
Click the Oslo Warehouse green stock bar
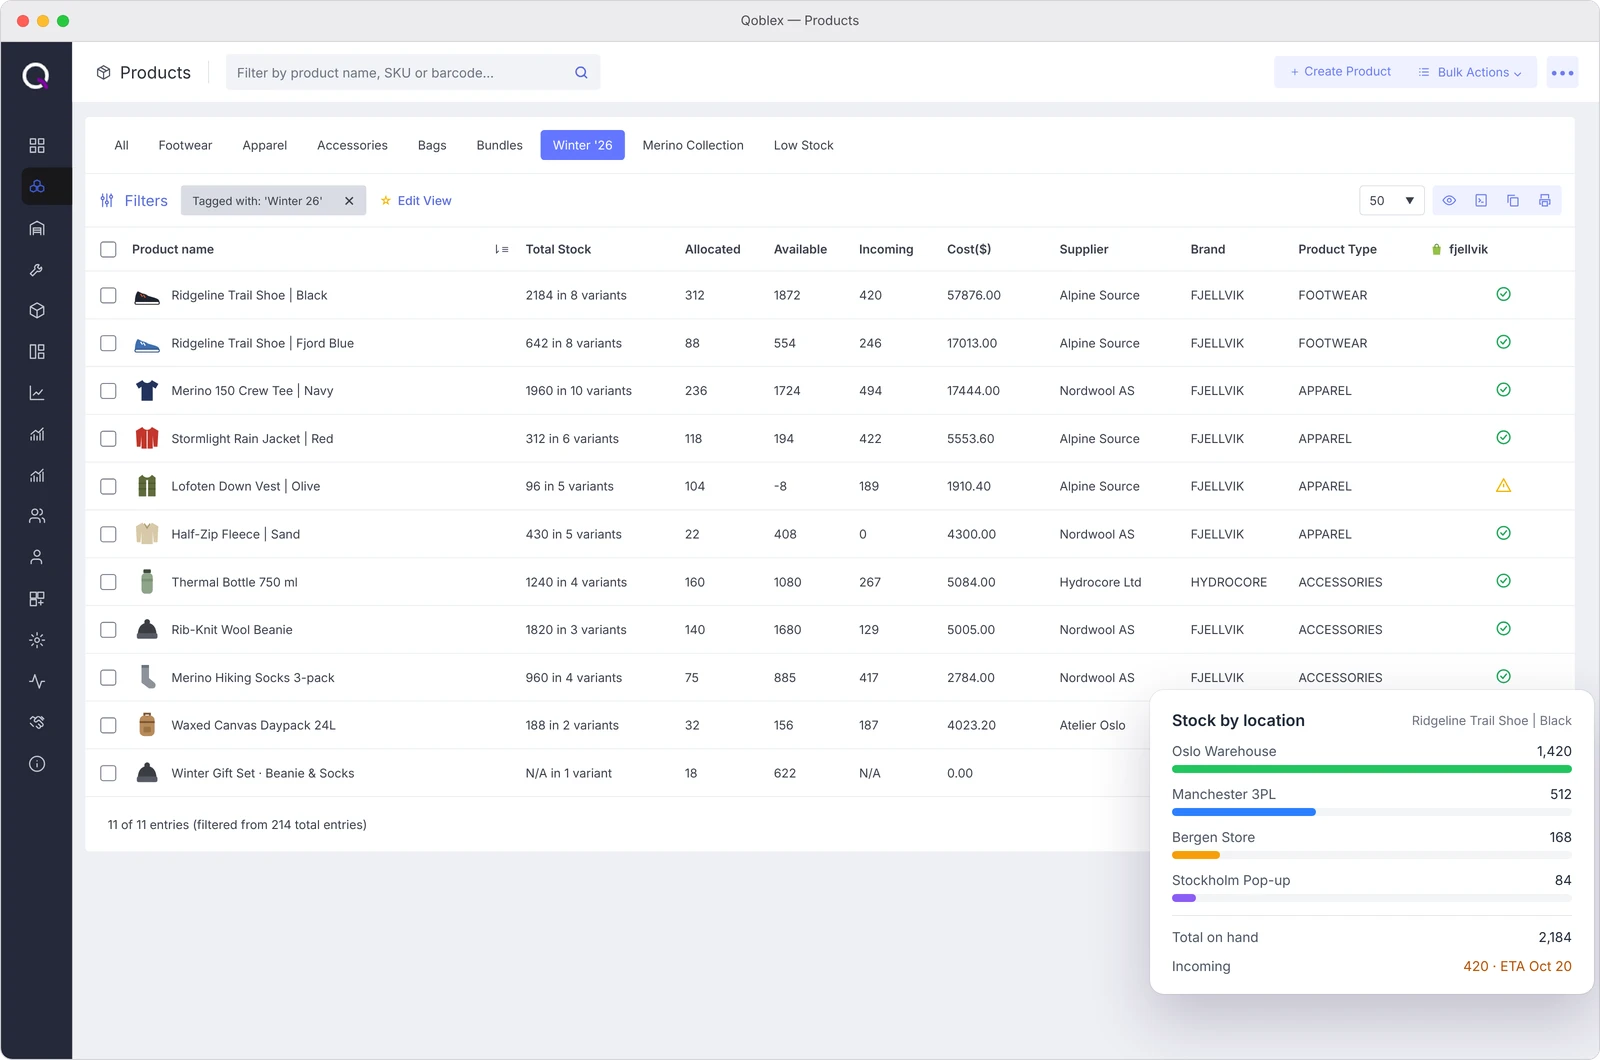click(1371, 769)
